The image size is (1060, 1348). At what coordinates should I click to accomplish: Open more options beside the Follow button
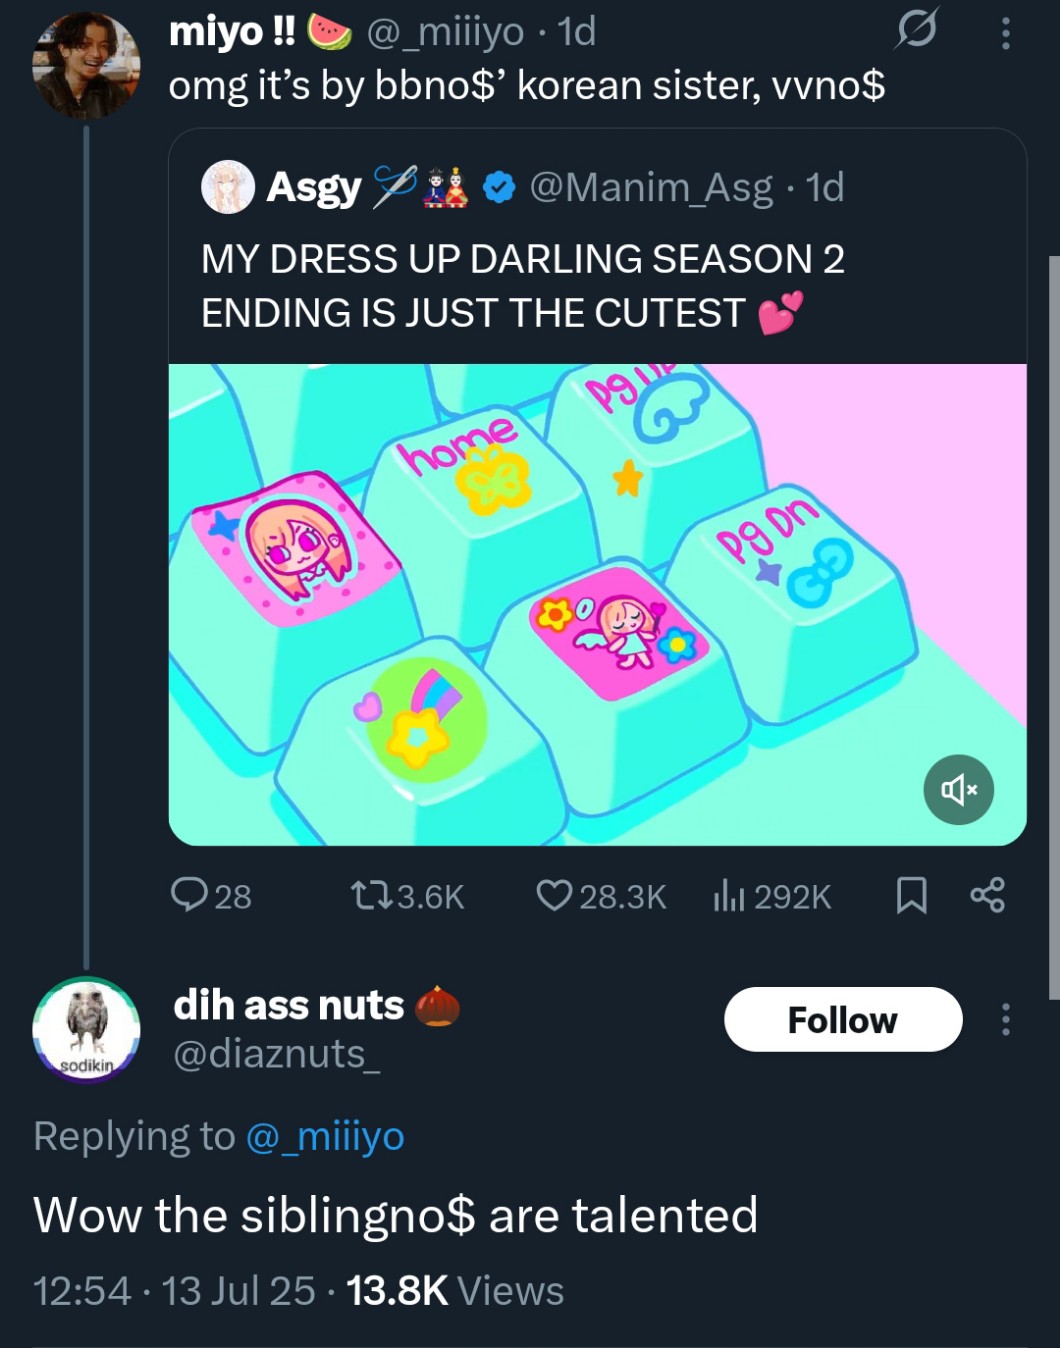click(1005, 1019)
